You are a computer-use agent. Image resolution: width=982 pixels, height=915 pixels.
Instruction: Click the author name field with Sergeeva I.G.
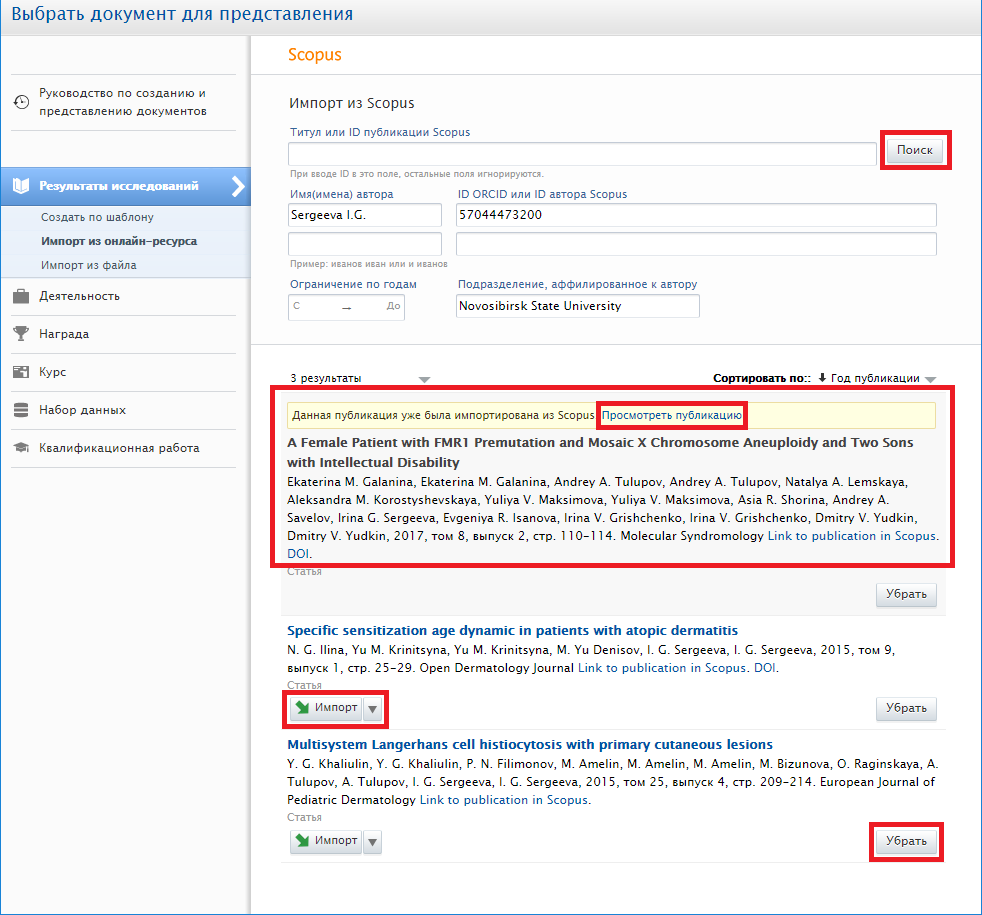(364, 215)
